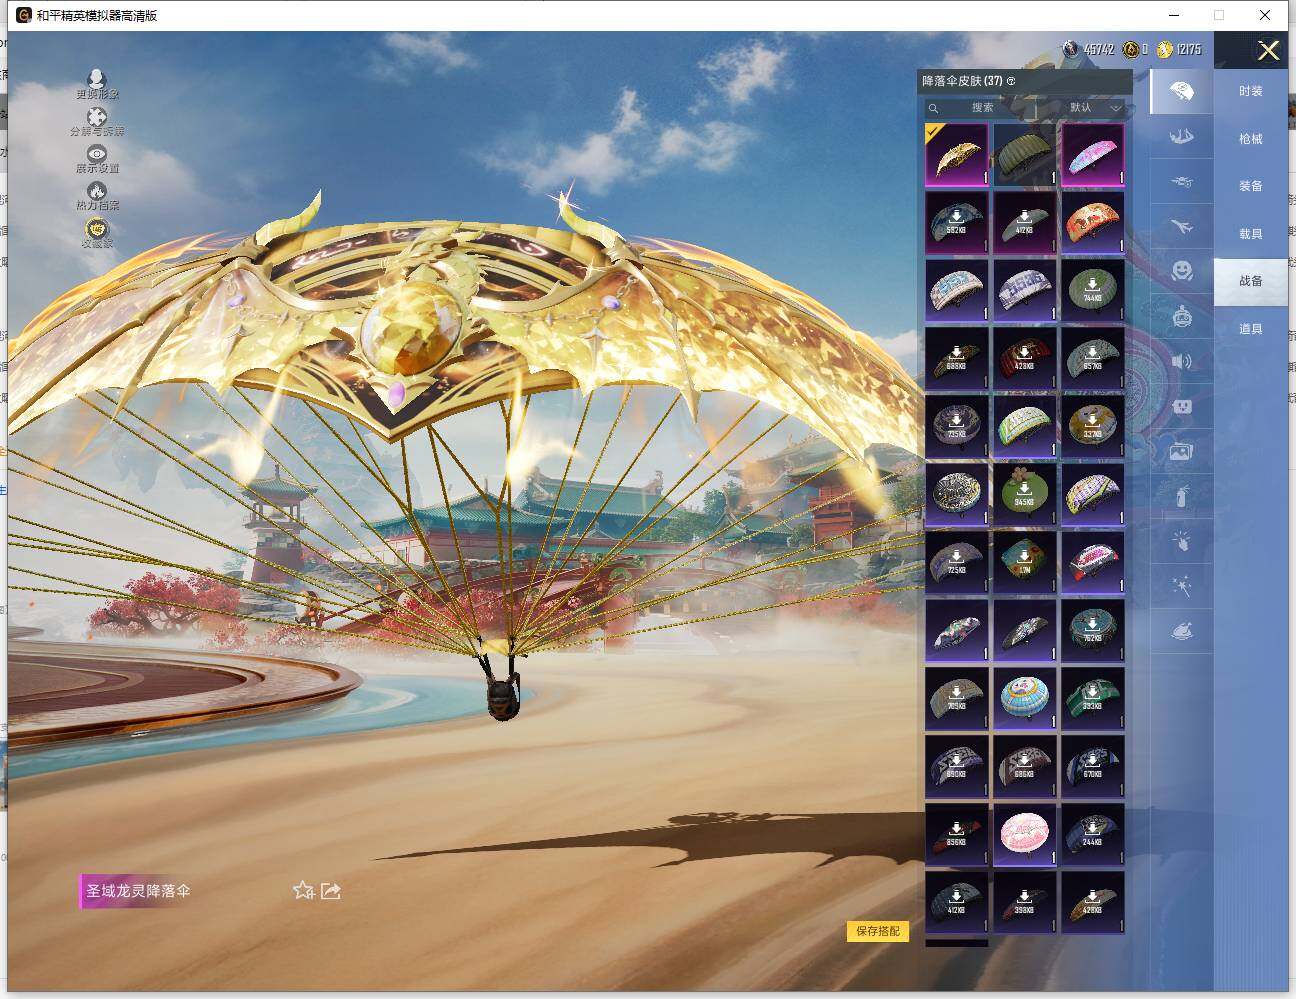Download the 744KB green parachute skin

click(x=1093, y=290)
